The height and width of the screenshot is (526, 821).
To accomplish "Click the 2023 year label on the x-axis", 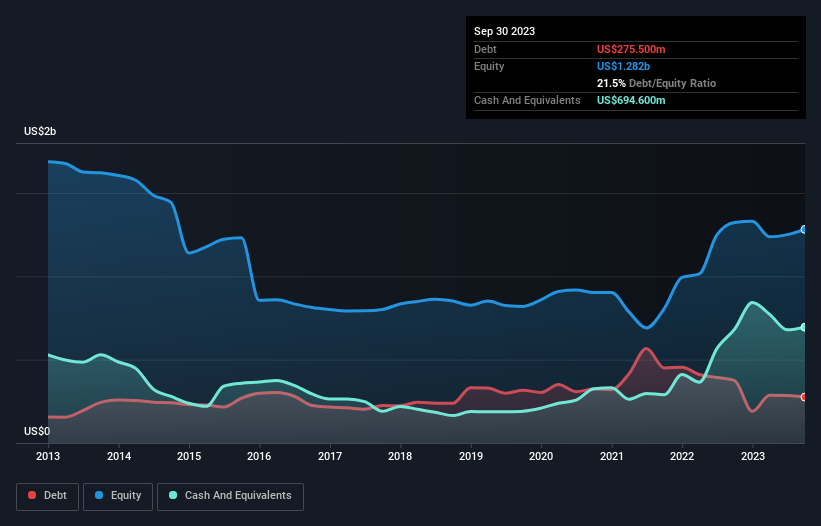I will [753, 457].
